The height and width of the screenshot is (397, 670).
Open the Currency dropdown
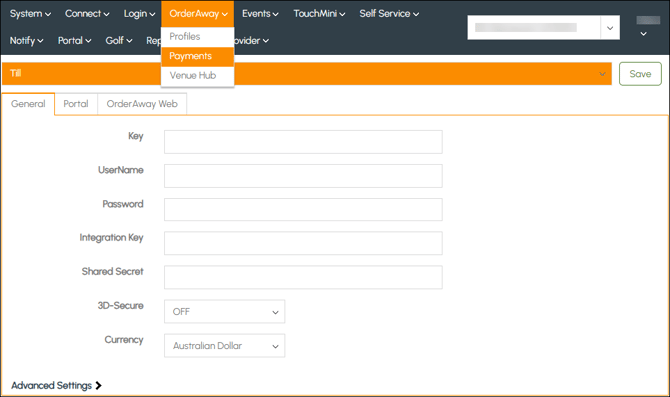(x=224, y=346)
